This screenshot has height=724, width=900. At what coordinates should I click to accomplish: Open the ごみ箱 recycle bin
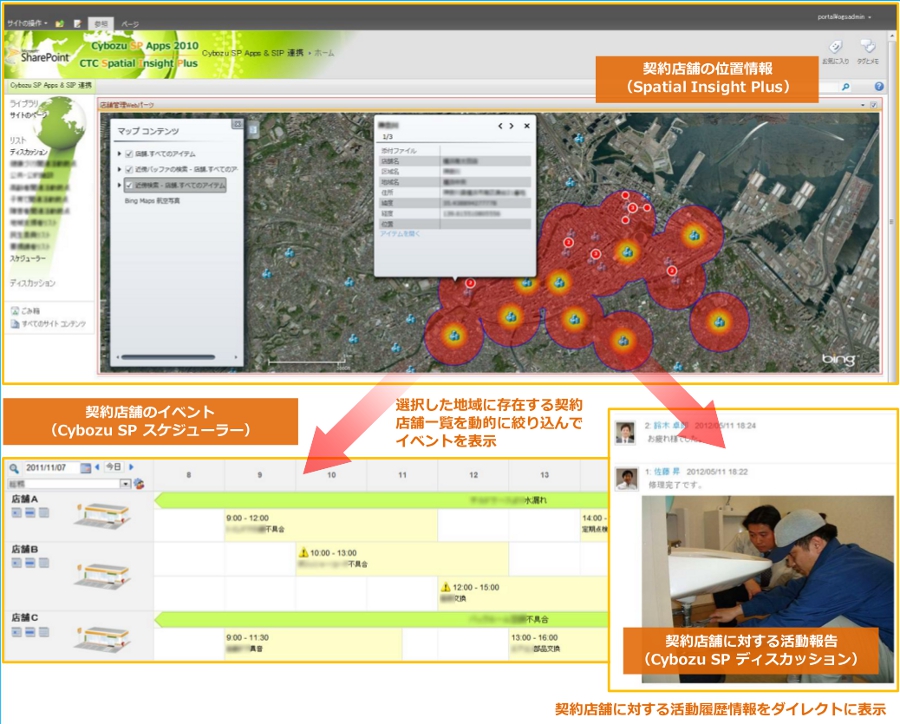pos(26,311)
